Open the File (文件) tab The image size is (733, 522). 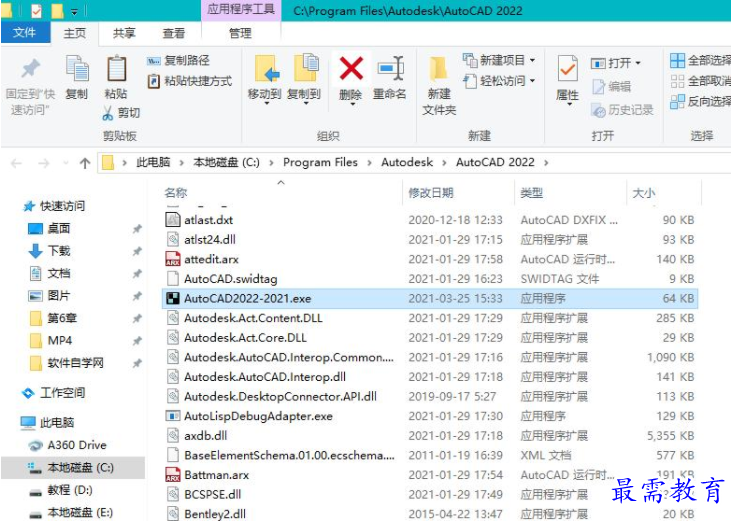[25, 33]
